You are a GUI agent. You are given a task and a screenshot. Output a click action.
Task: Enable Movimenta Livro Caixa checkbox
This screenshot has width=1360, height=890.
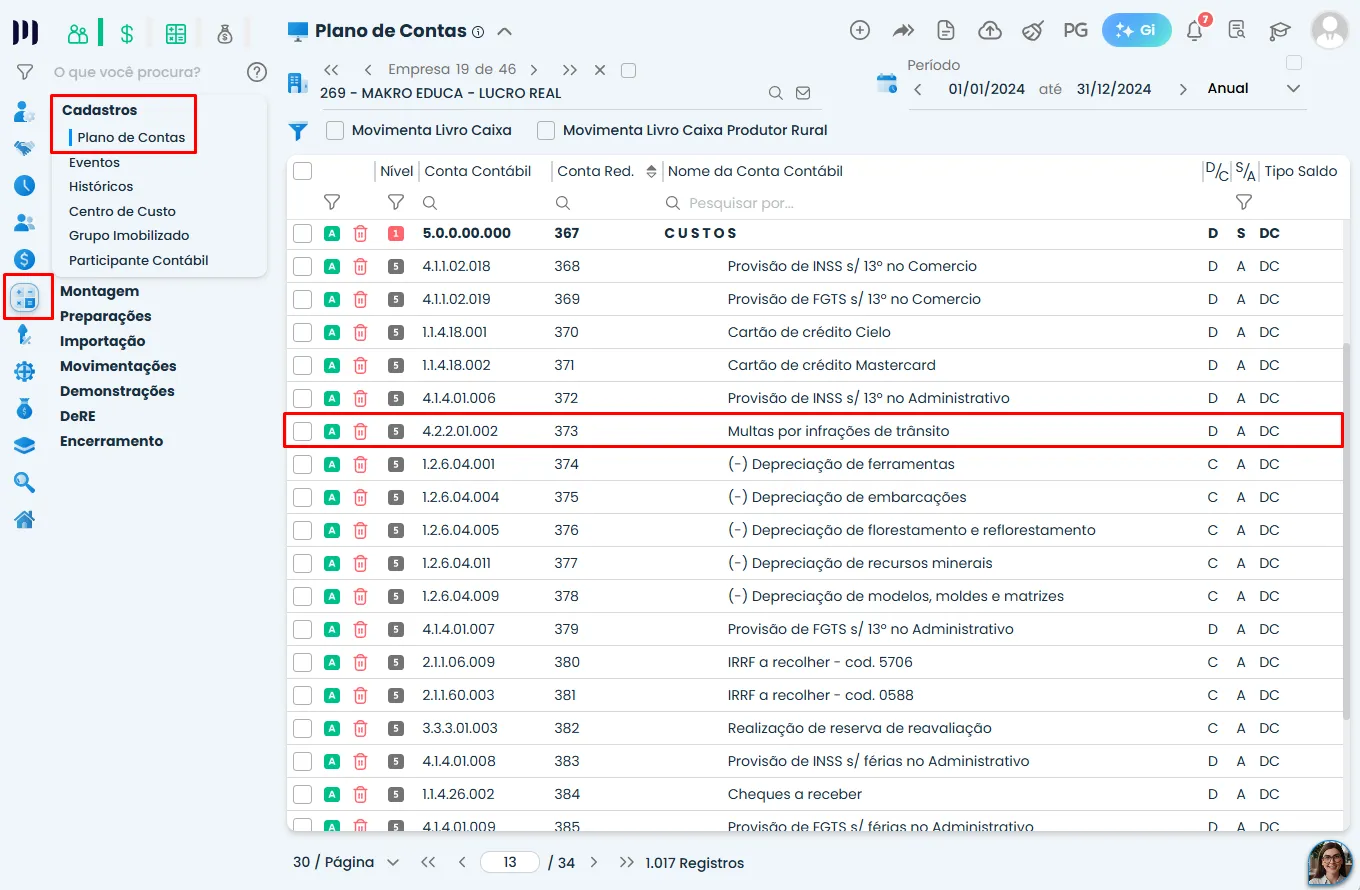click(x=335, y=130)
